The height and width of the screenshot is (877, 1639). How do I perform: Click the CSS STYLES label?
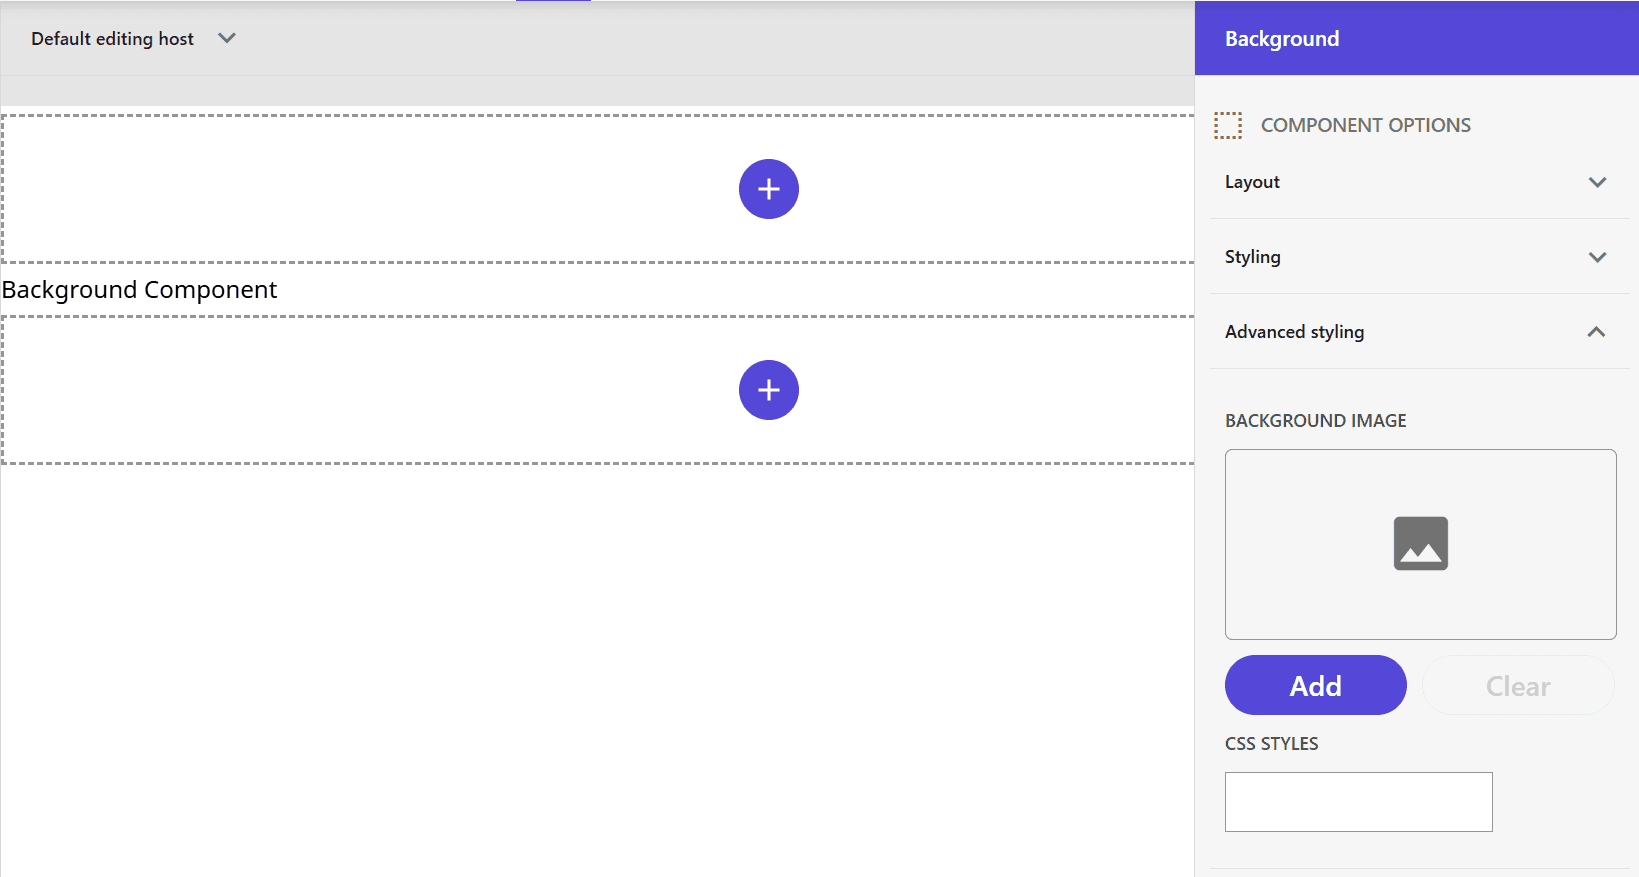coord(1271,744)
